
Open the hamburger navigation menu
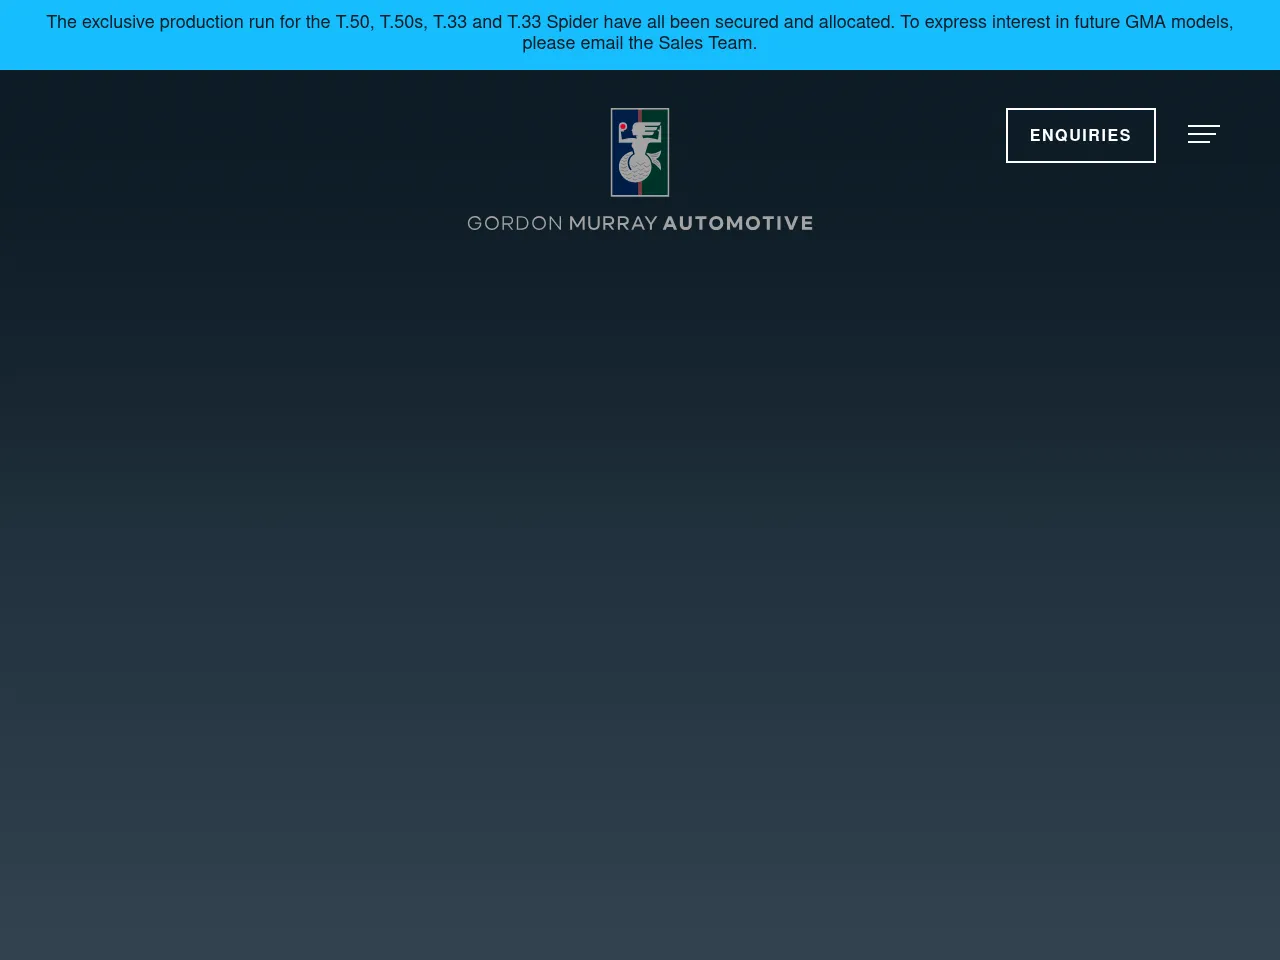1203,134
